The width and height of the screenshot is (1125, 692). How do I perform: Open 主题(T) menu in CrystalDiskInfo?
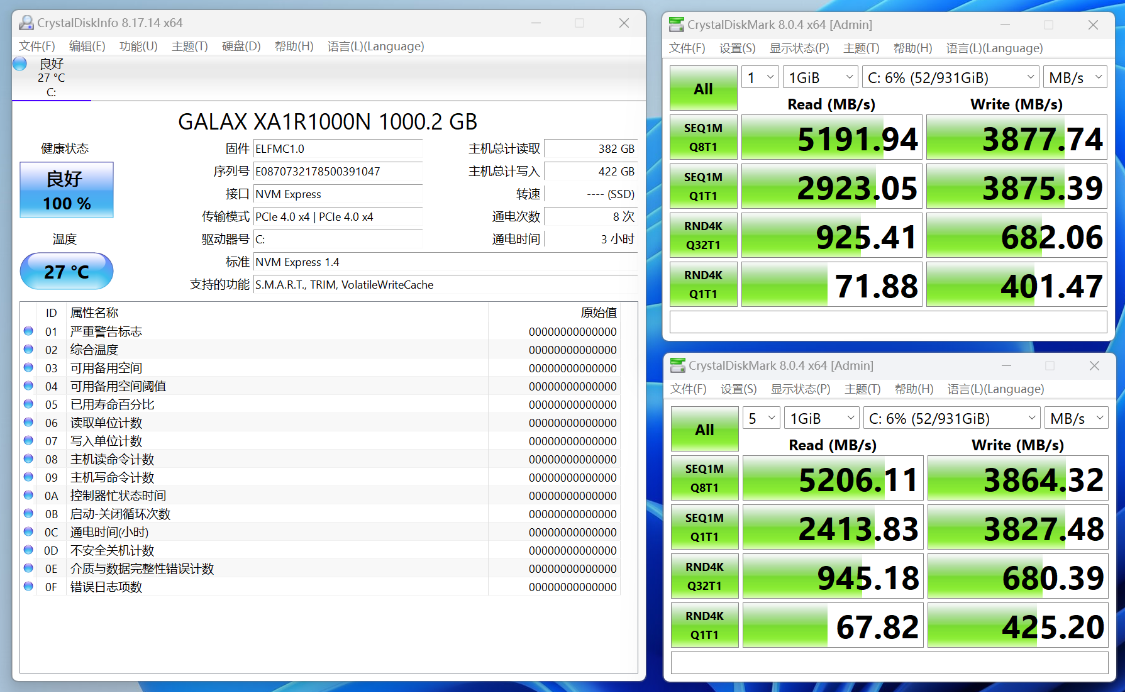tap(189, 46)
